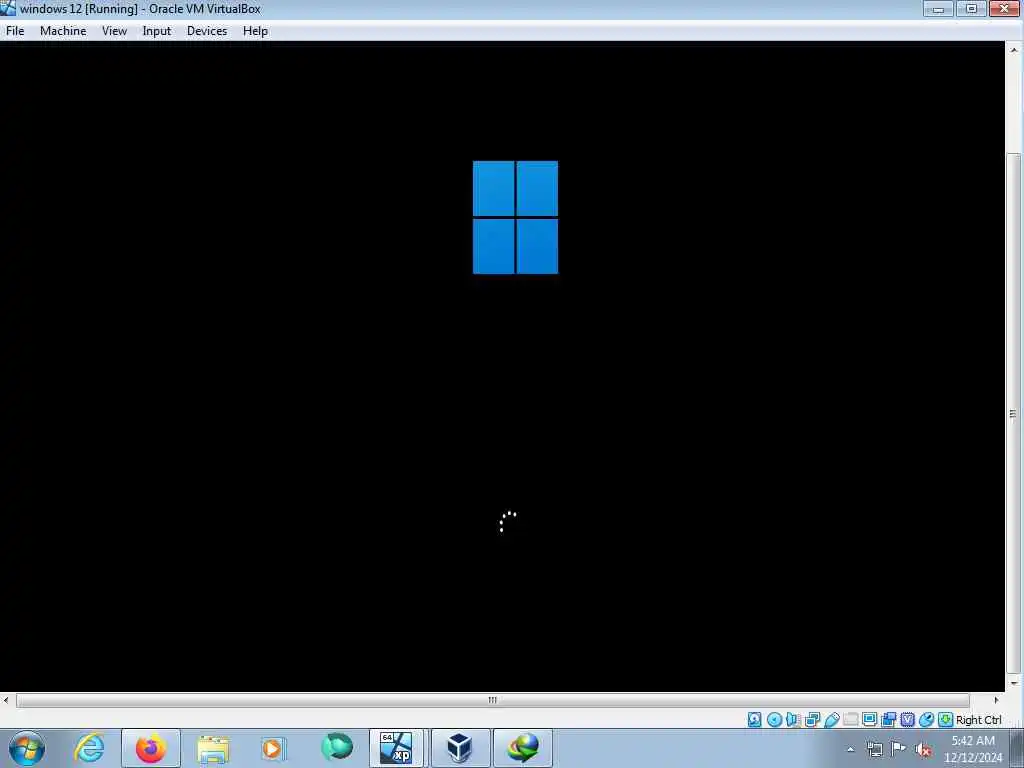
Task: Open Internet Download Manager taskbar icon
Action: [522, 748]
